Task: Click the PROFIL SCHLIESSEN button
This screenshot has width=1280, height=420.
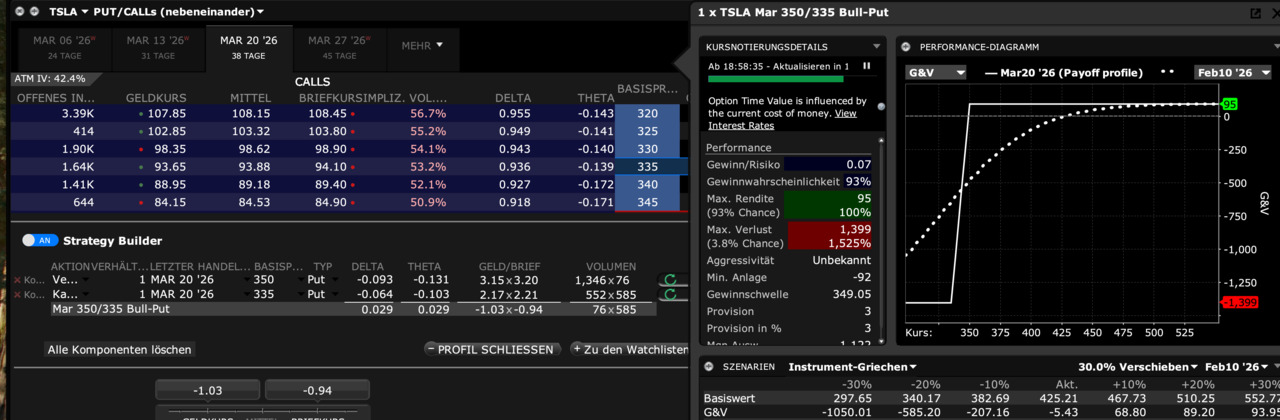Action: point(490,350)
